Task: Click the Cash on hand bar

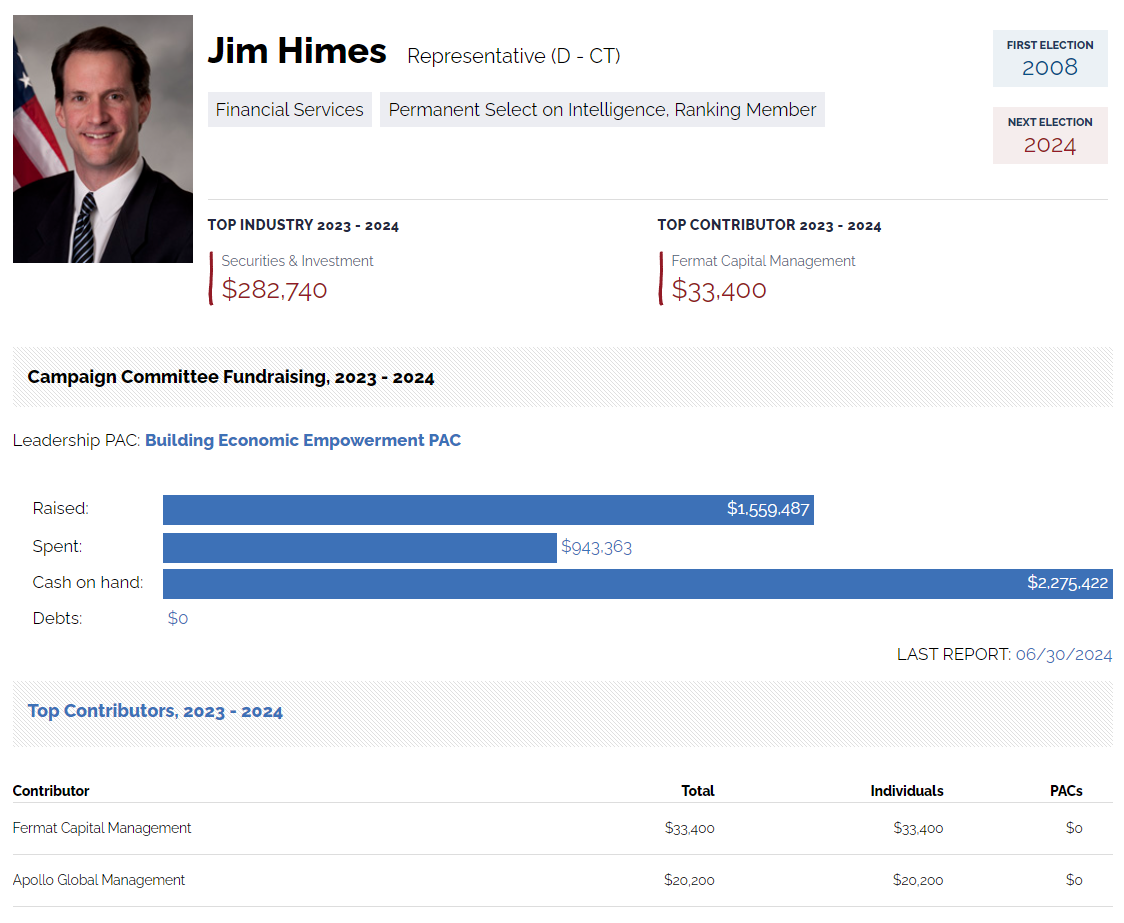Action: 637,583
